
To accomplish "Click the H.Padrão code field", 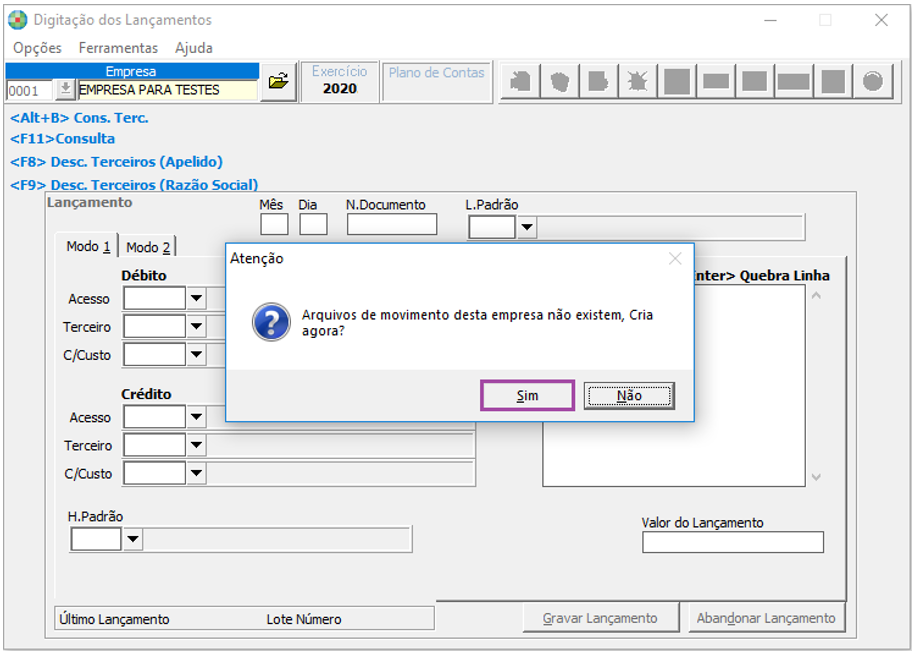I will 96,539.
